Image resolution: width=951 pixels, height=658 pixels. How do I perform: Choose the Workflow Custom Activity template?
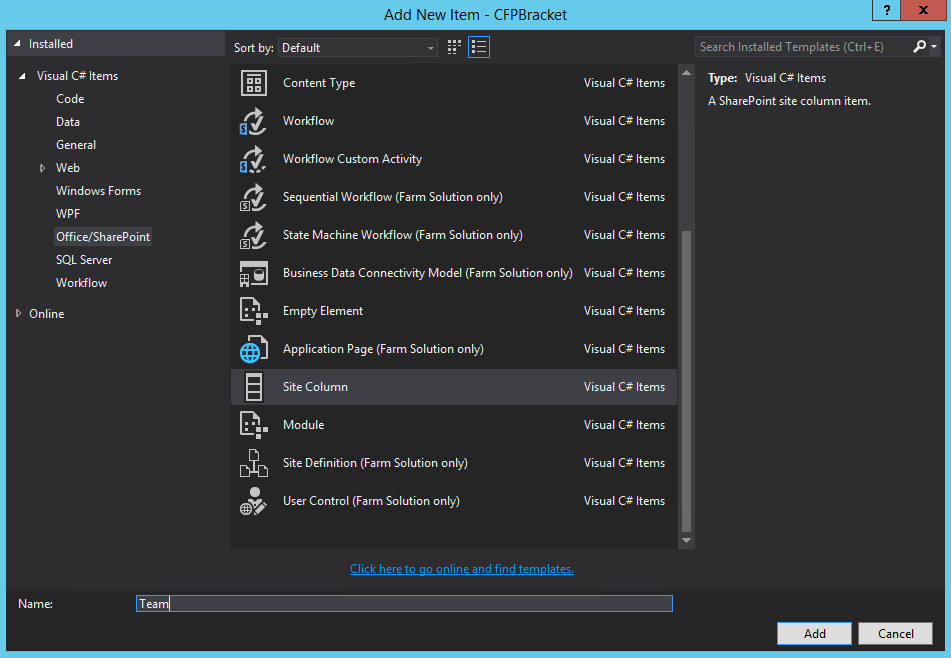coord(253,159)
